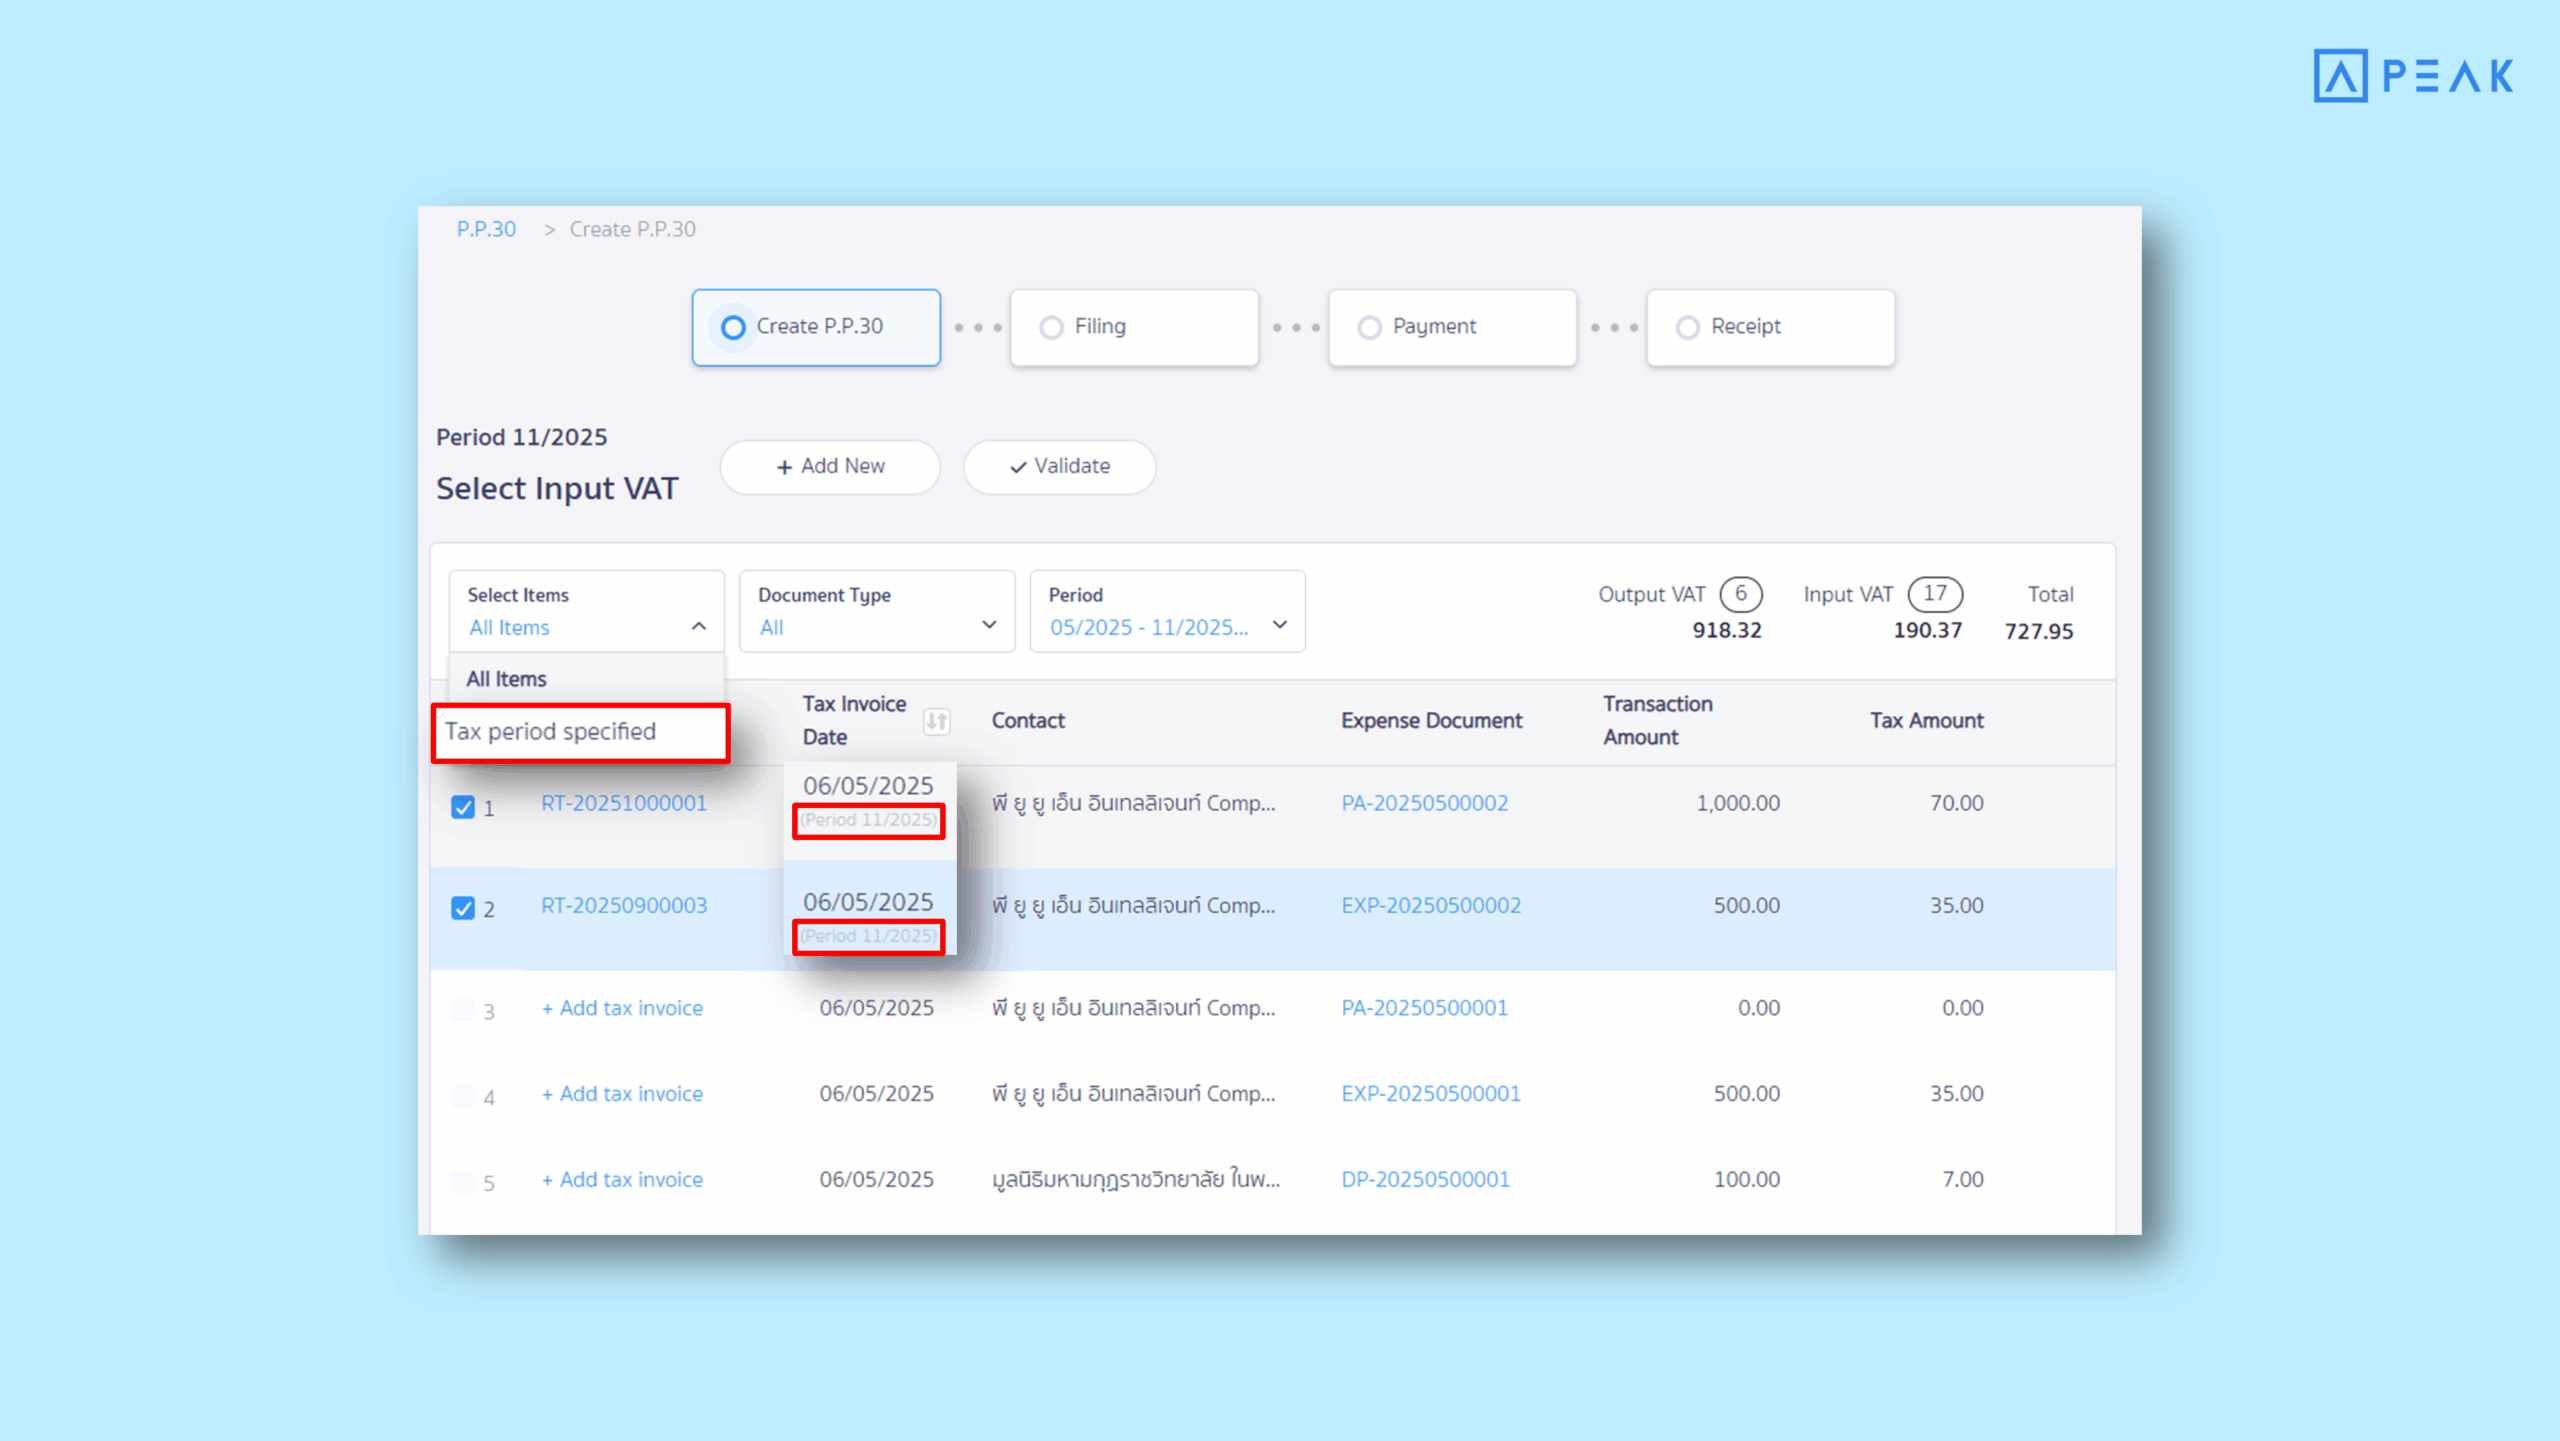Check the checkbox on row 3
The image size is (2560, 1441).
point(463,1011)
